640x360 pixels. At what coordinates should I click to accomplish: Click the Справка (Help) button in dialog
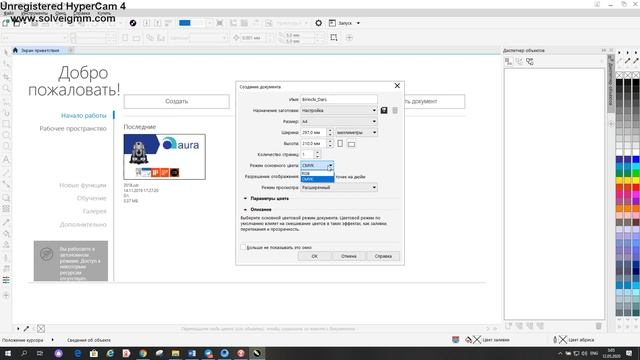point(383,256)
